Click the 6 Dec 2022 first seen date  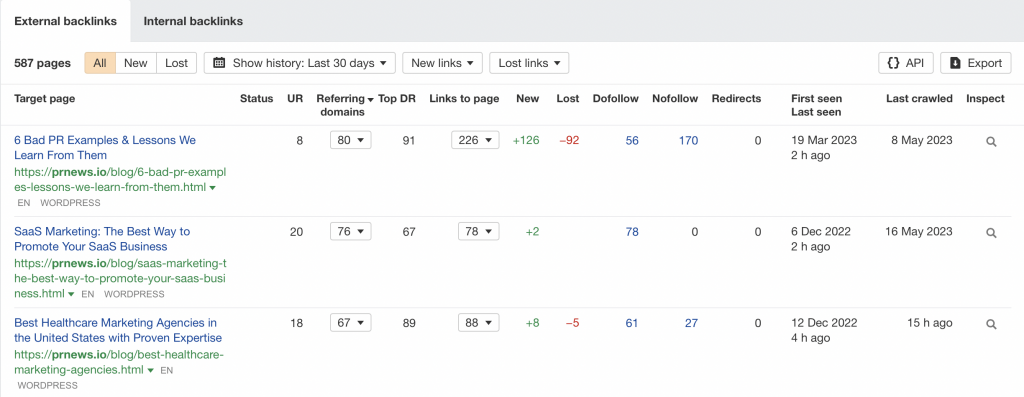click(x=822, y=232)
